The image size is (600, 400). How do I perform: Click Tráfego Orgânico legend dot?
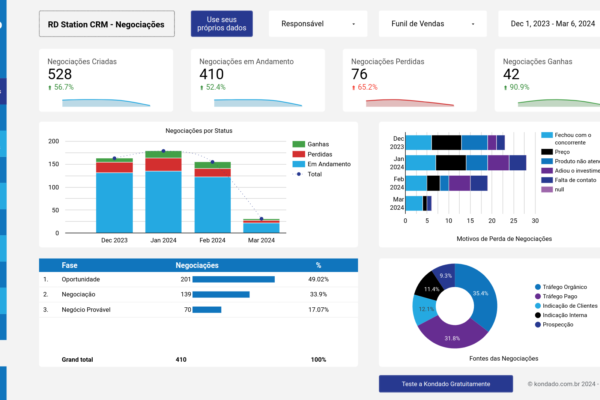(538, 287)
